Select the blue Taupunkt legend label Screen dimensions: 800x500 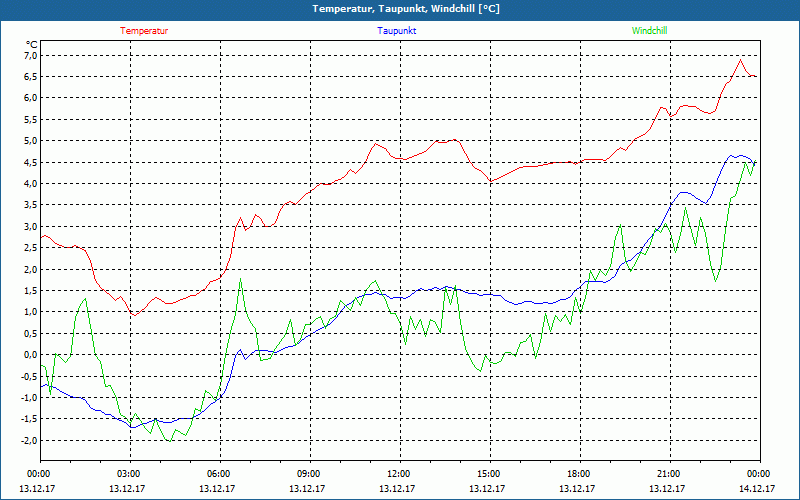point(396,31)
